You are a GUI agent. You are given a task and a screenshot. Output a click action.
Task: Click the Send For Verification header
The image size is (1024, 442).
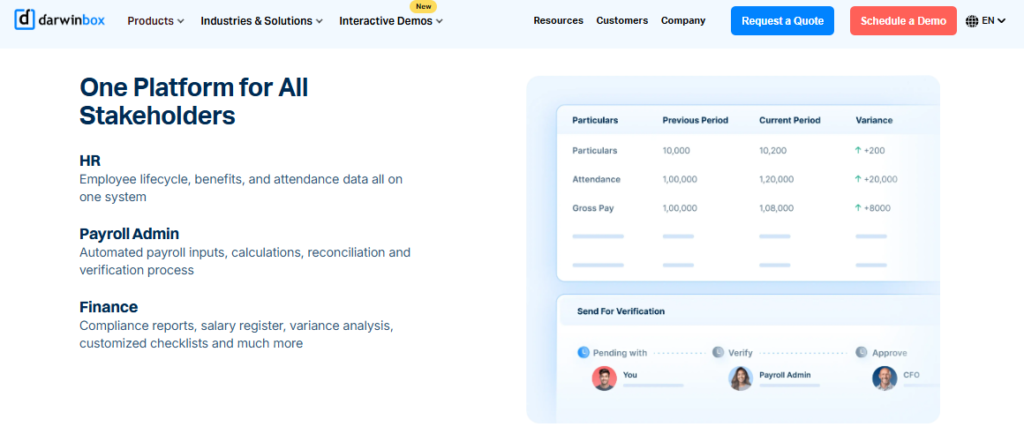click(x=620, y=311)
